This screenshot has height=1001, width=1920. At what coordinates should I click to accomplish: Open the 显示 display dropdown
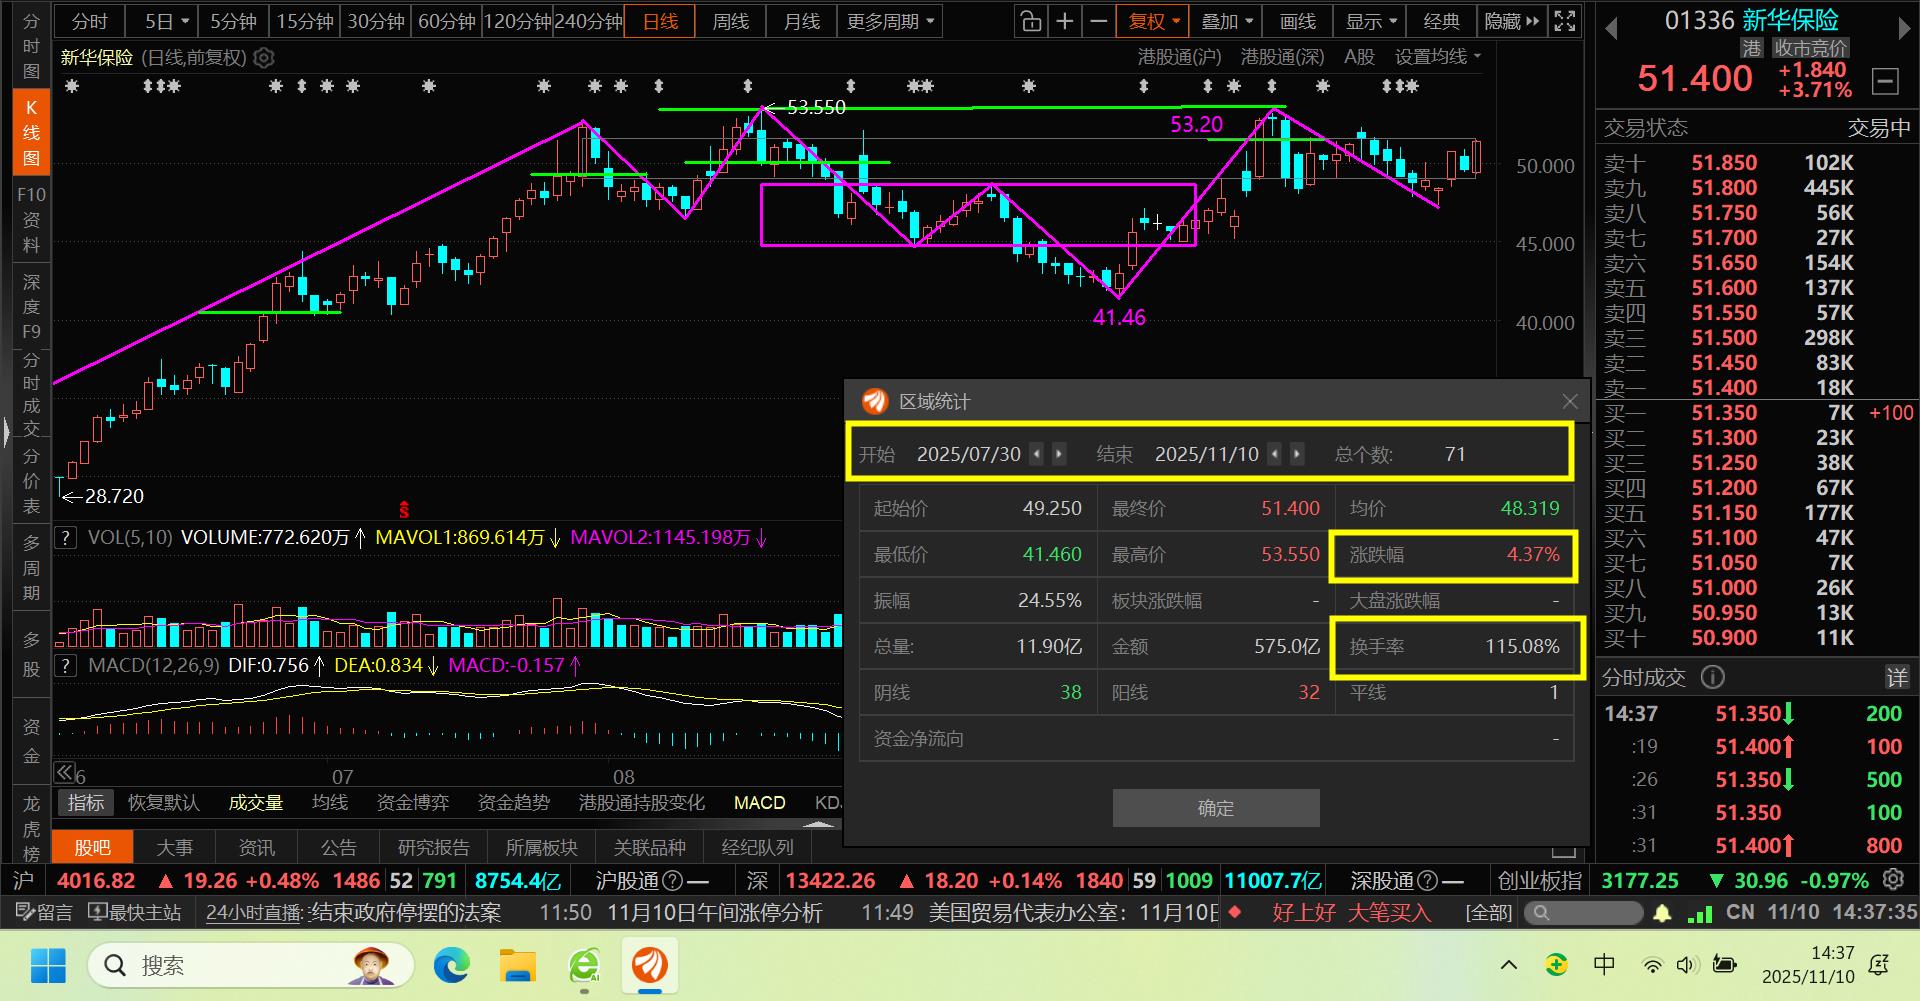tap(1371, 21)
